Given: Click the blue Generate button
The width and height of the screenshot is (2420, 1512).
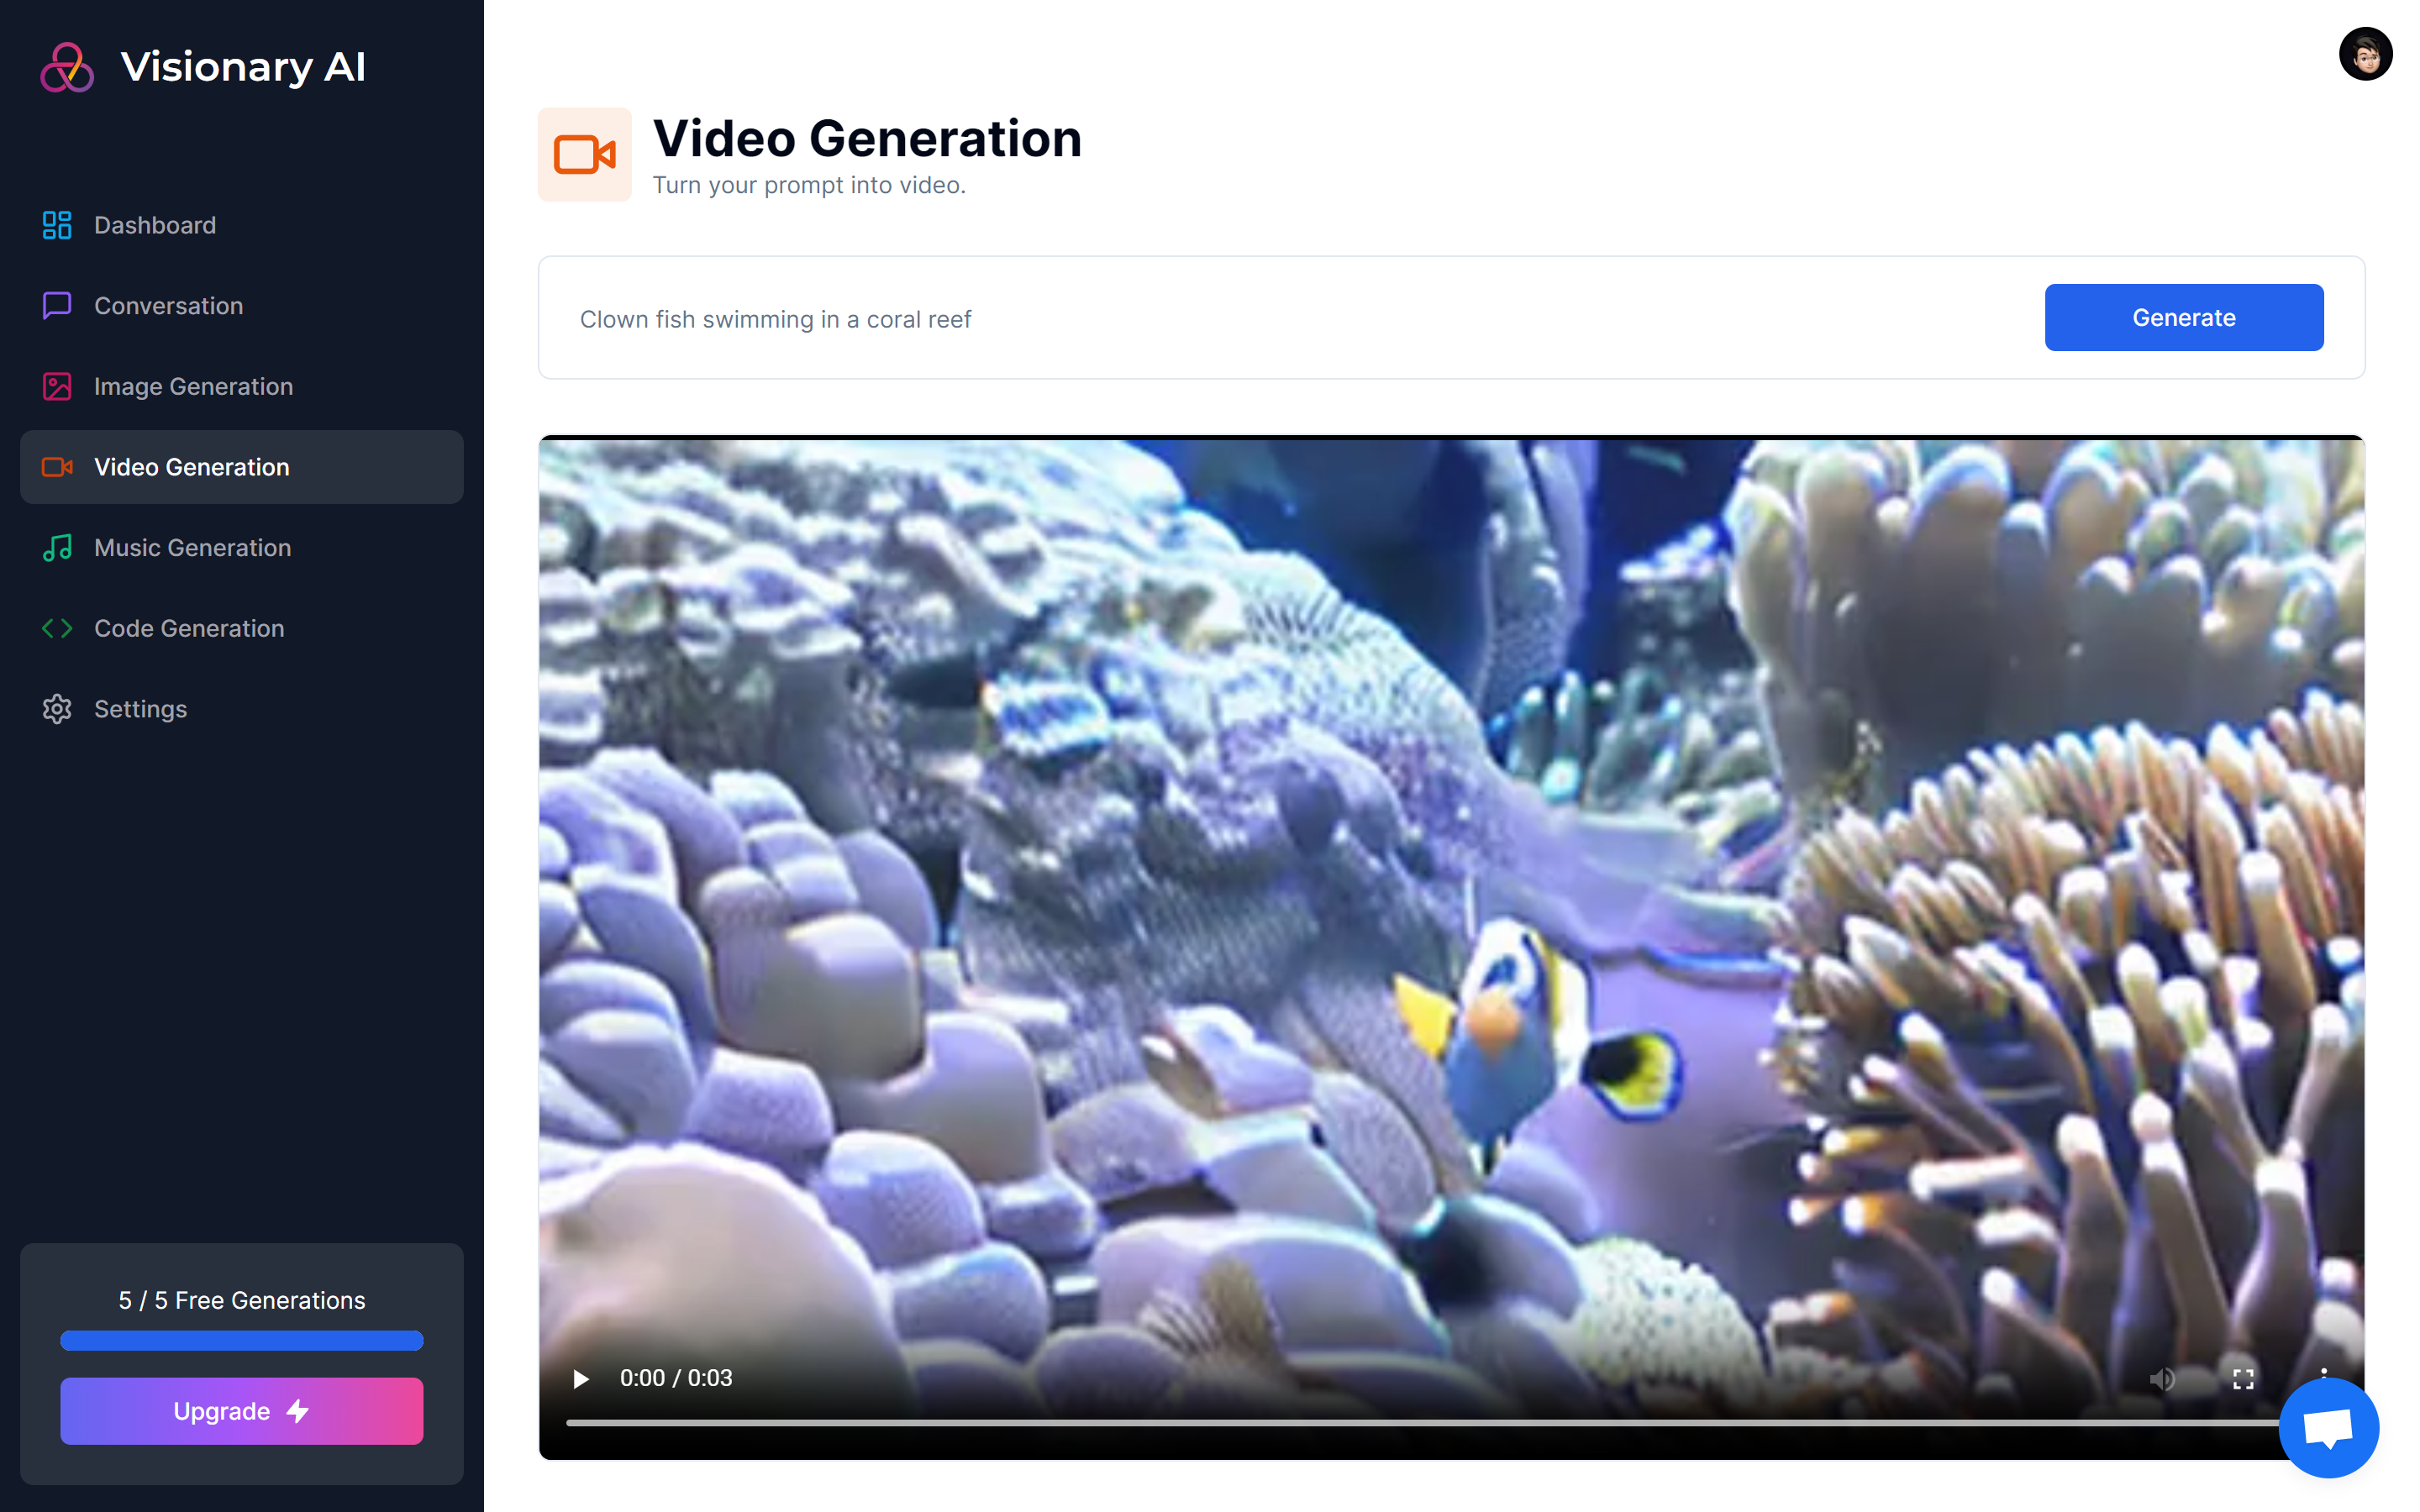Looking at the screenshot, I should pos(2183,317).
